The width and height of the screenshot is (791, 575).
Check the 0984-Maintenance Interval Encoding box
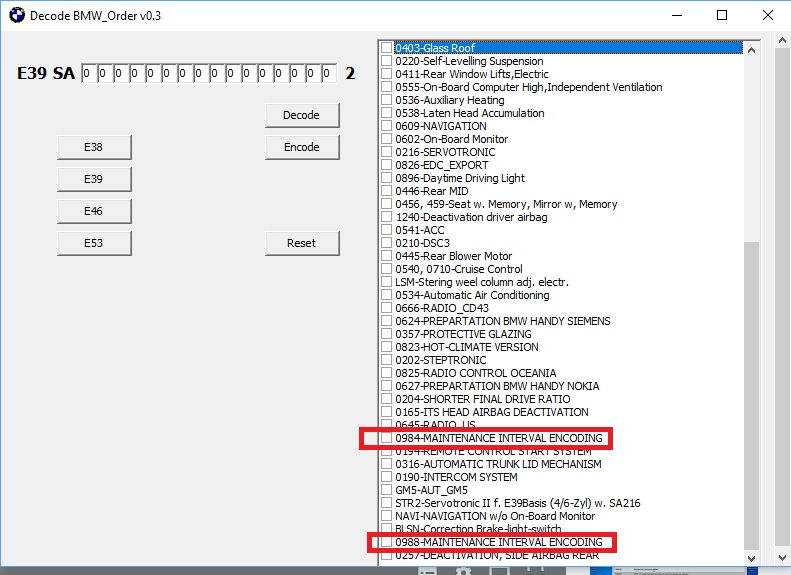point(387,438)
